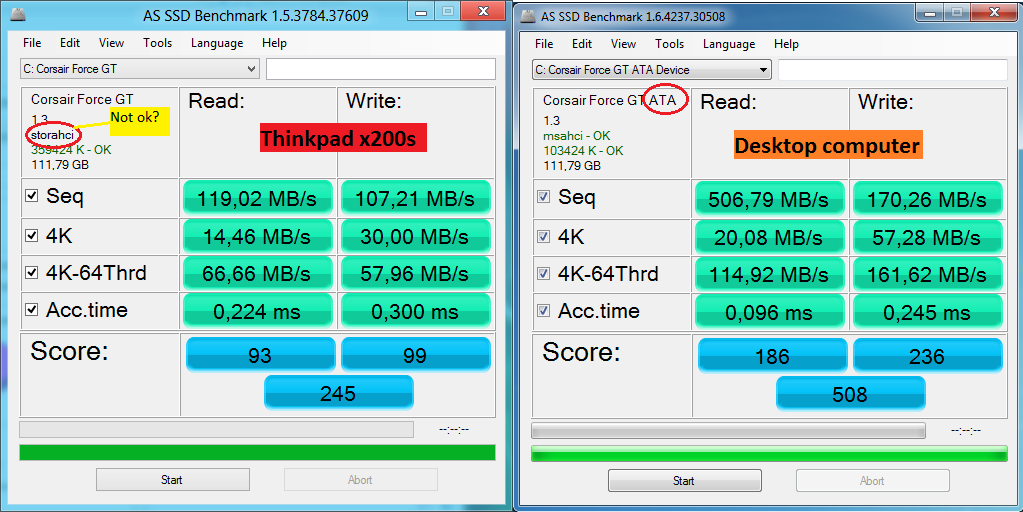Open the View menu in the left window

coord(112,43)
